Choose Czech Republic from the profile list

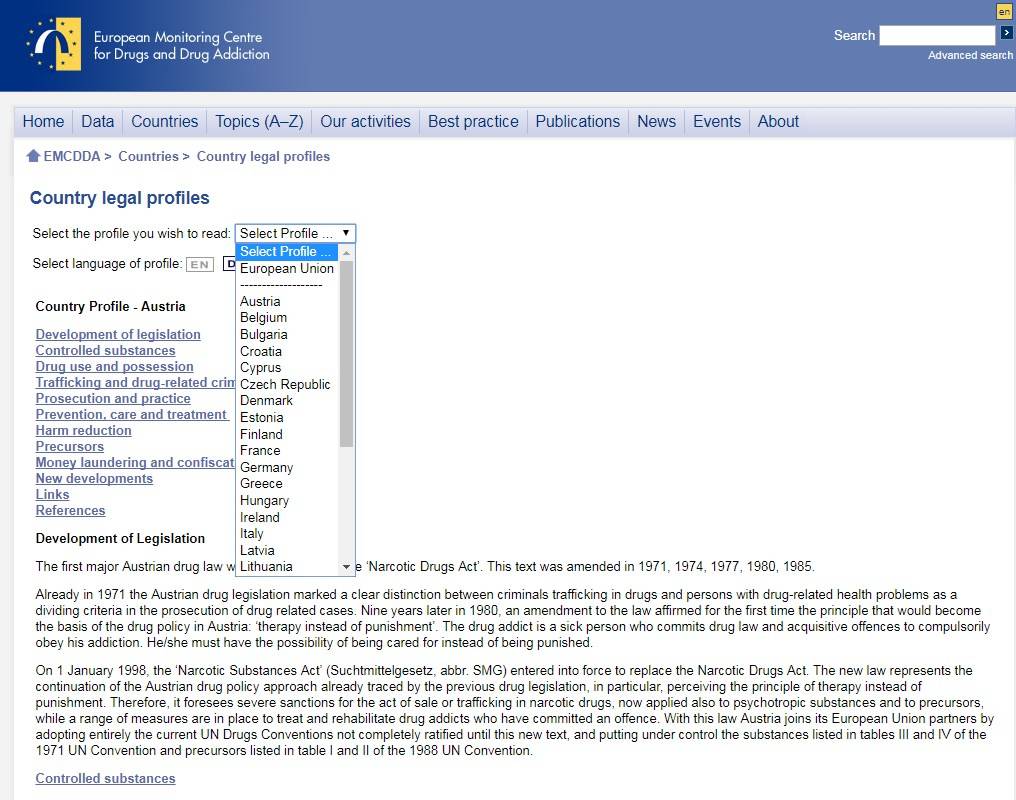click(287, 384)
